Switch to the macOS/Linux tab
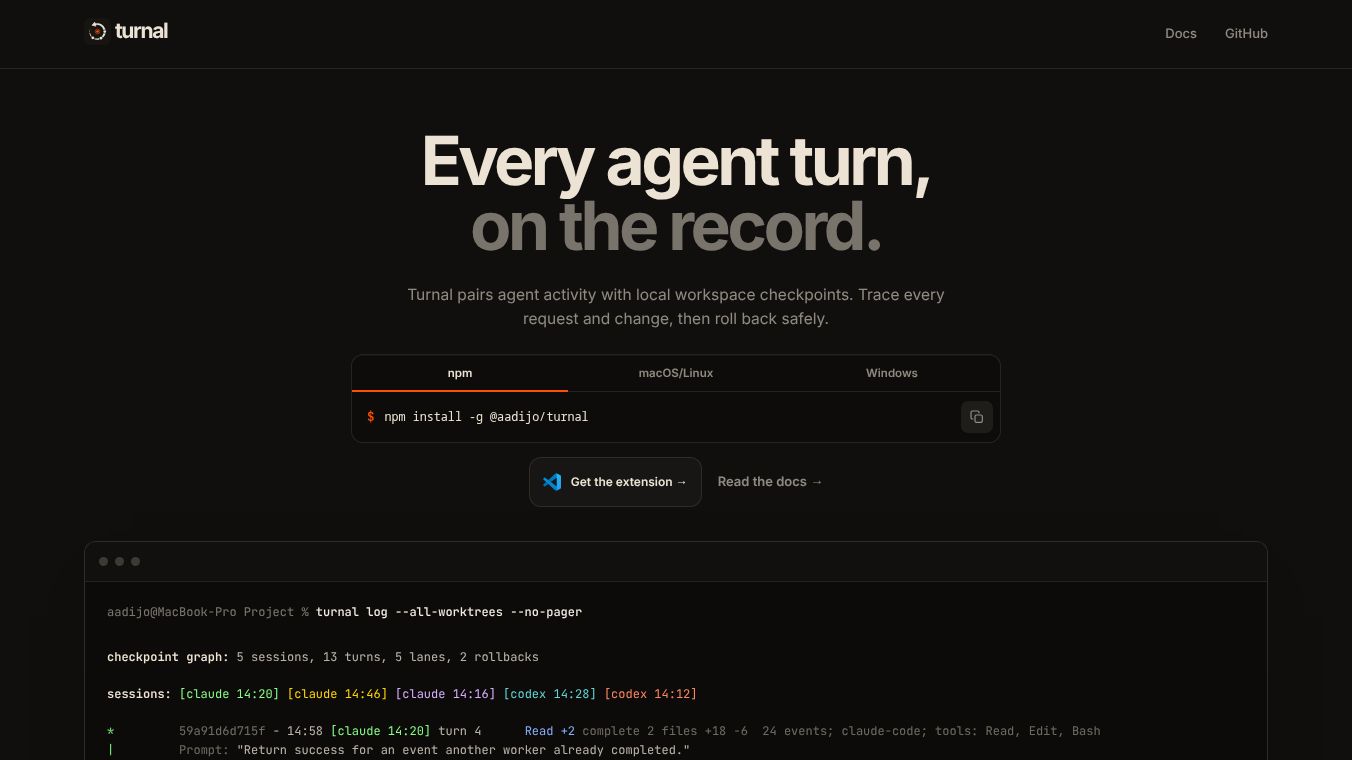Screen dimensions: 1352x760 676,373
